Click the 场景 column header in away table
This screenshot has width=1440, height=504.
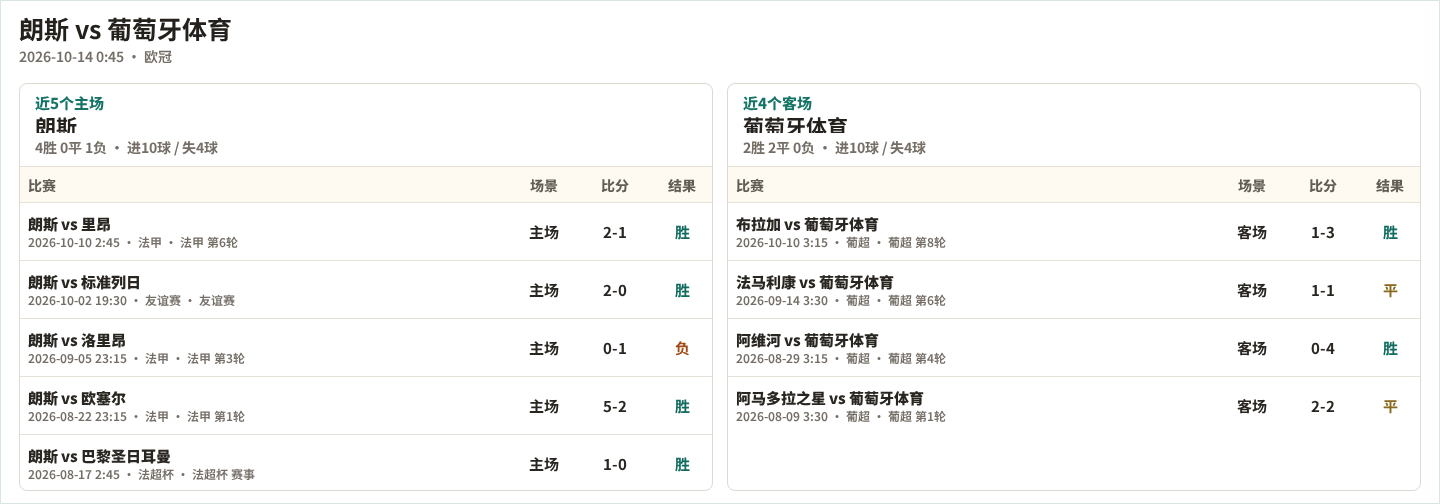click(1252, 185)
